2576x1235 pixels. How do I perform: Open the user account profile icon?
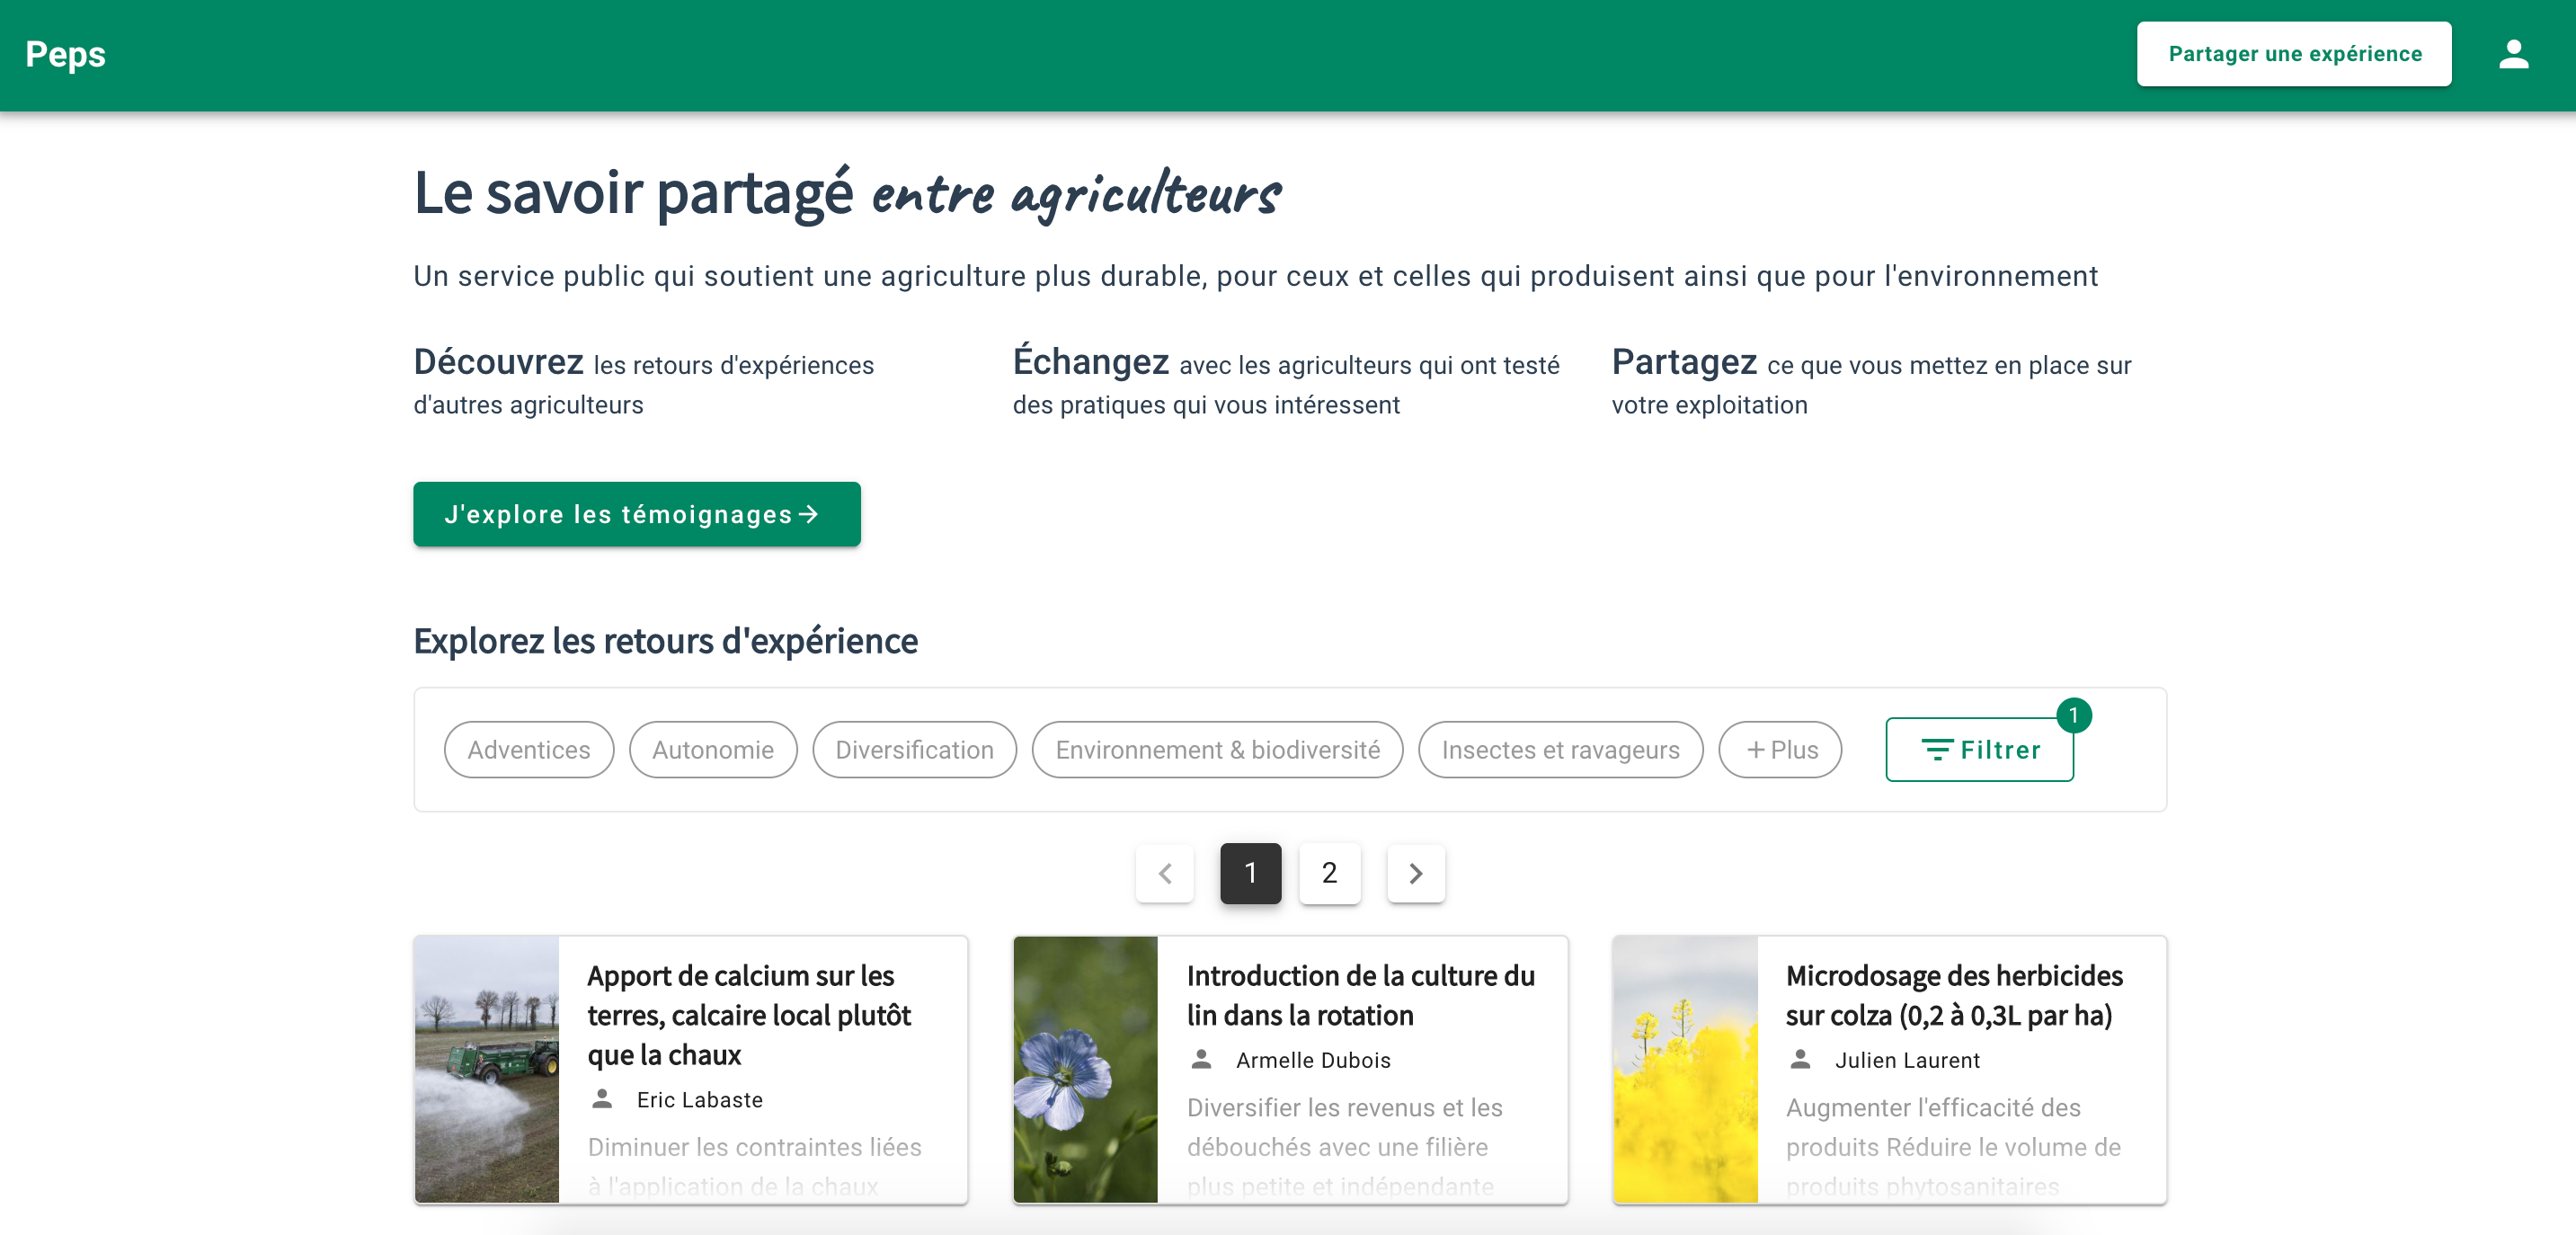coord(2513,54)
